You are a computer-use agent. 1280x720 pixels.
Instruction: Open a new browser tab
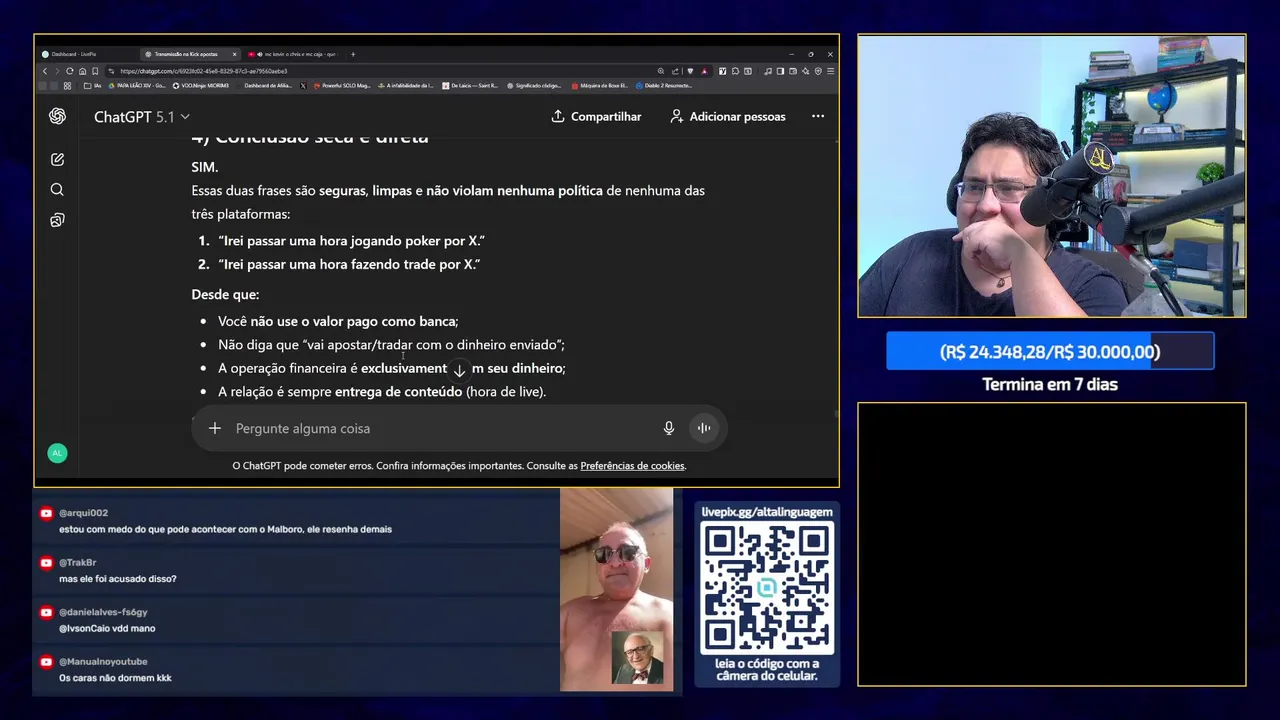(x=353, y=54)
